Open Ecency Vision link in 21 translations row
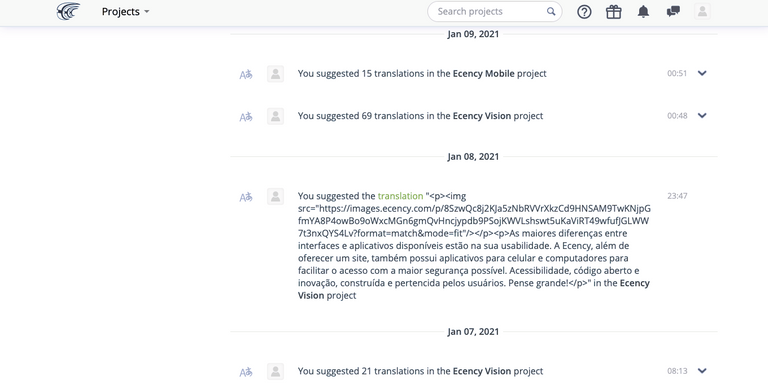 [x=481, y=371]
